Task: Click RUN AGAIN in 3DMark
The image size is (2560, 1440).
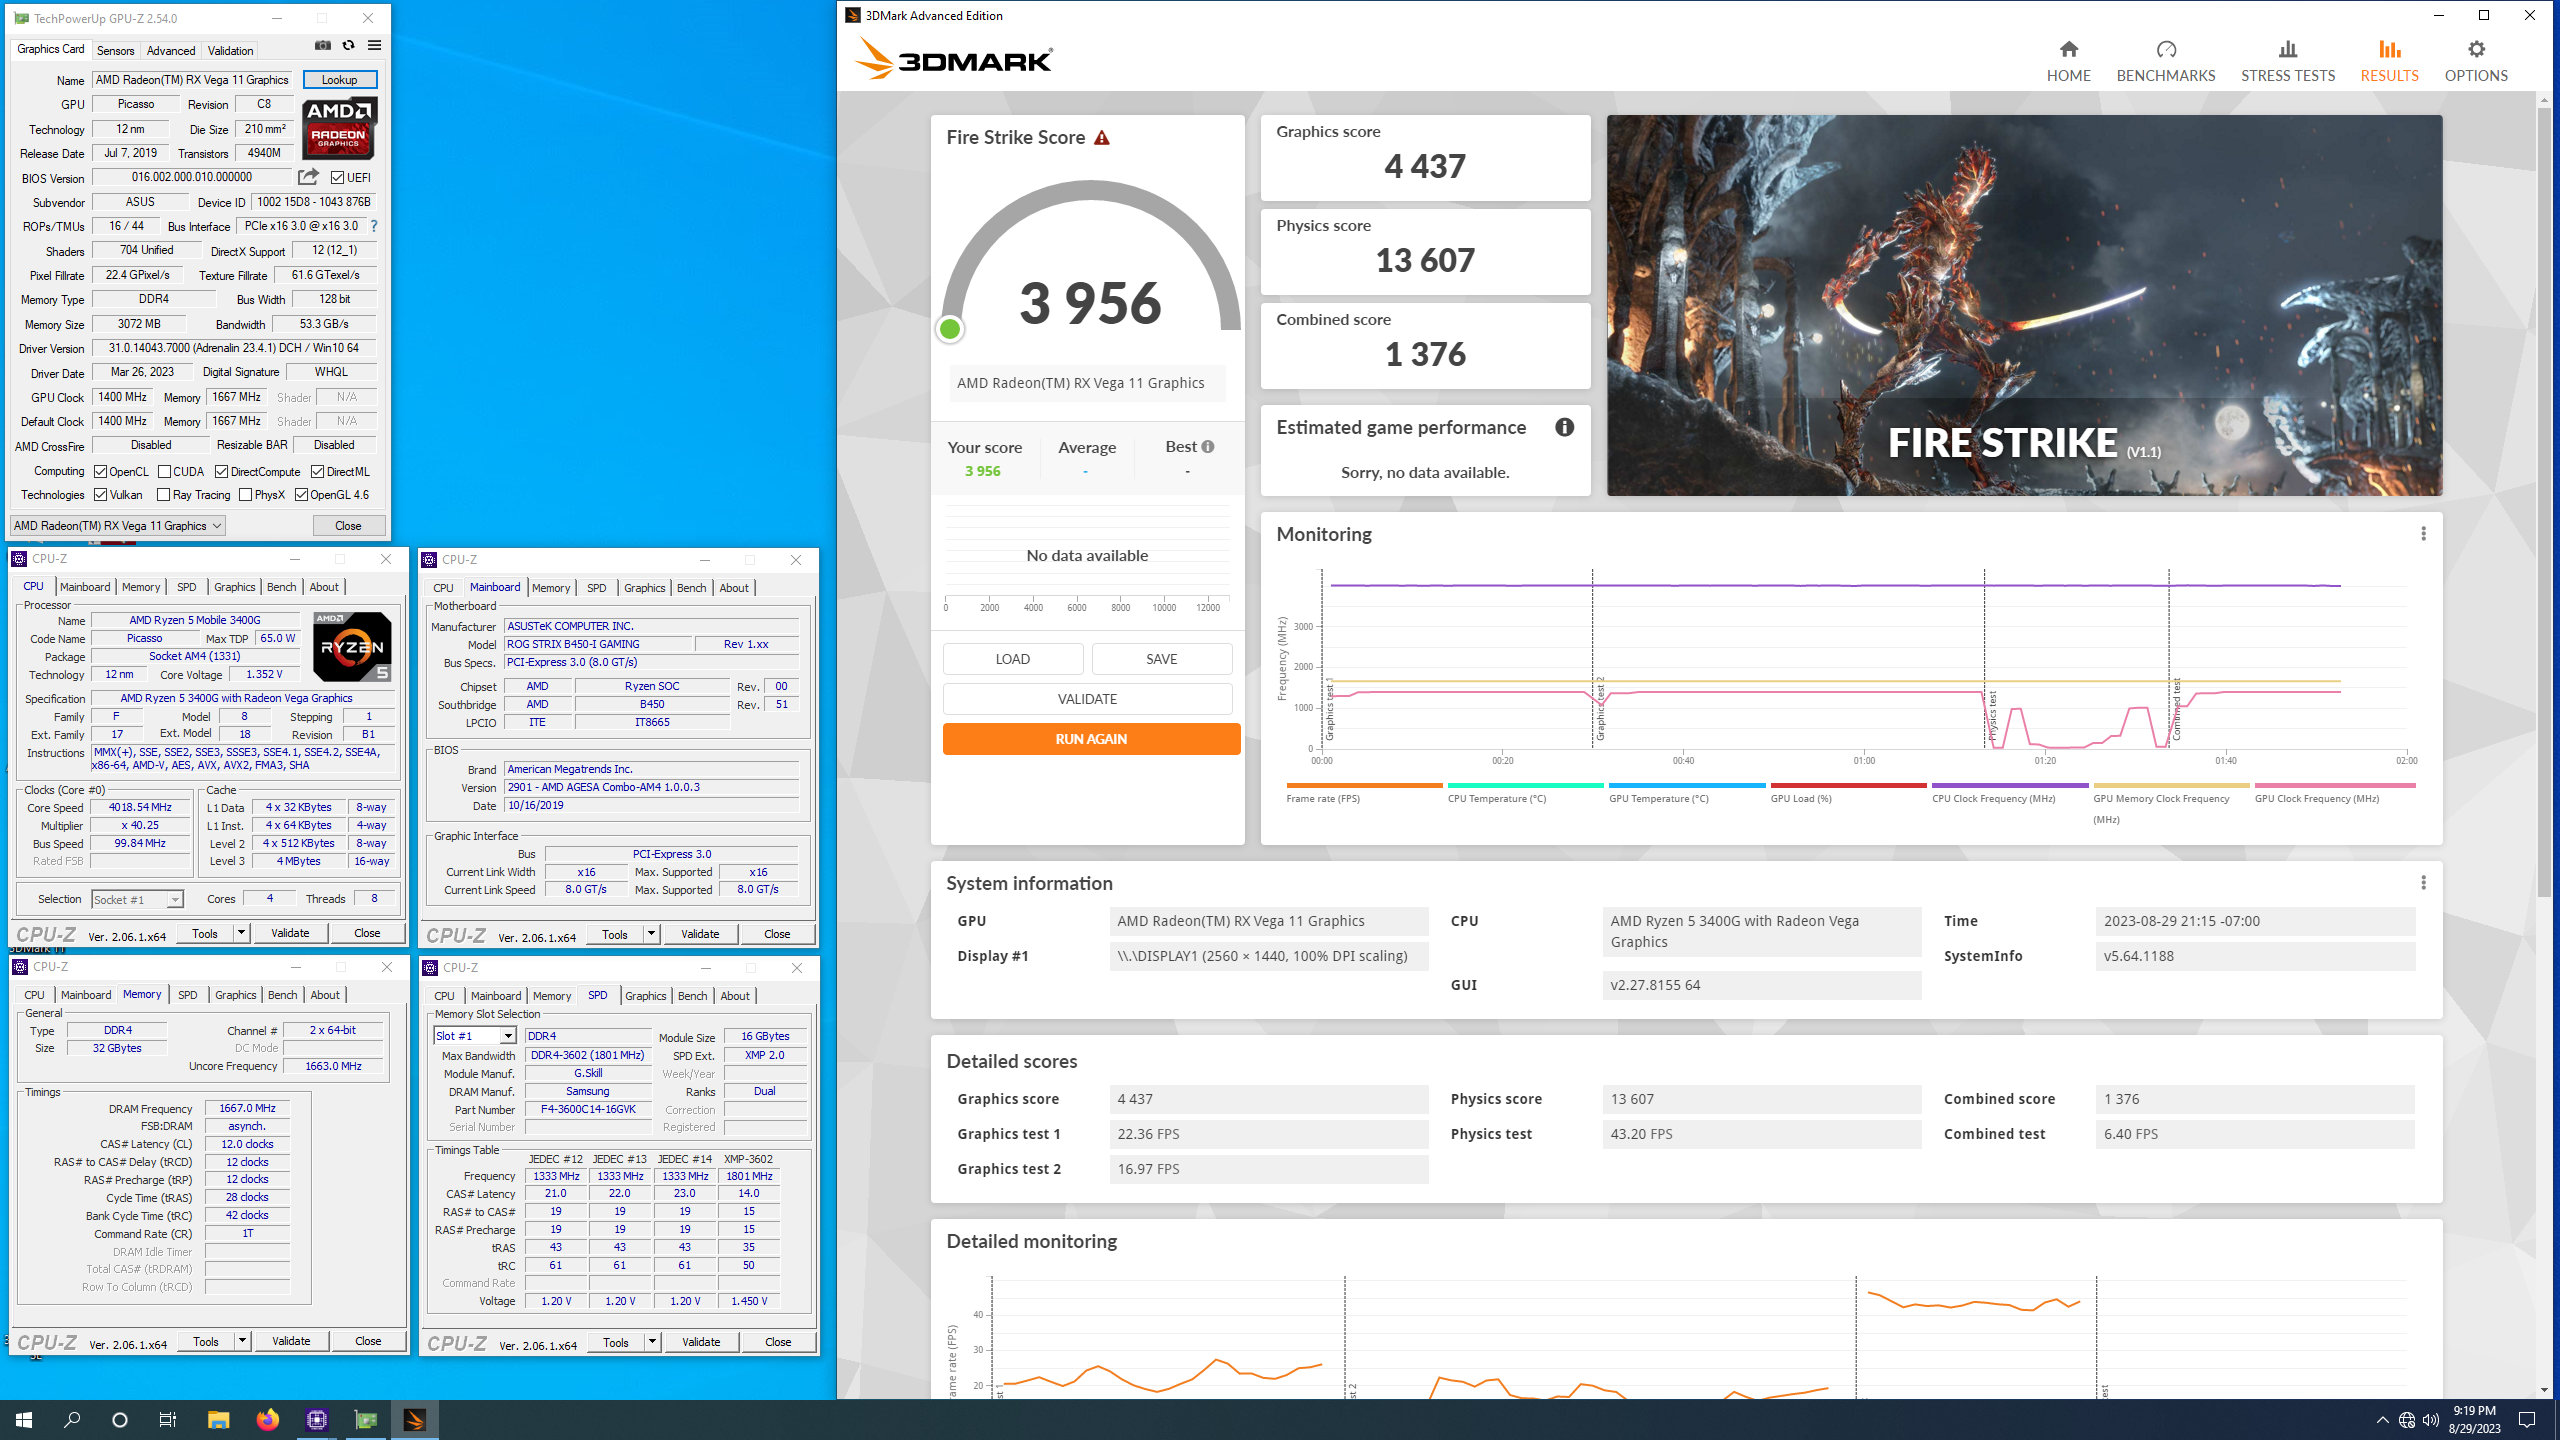Action: (x=1091, y=739)
